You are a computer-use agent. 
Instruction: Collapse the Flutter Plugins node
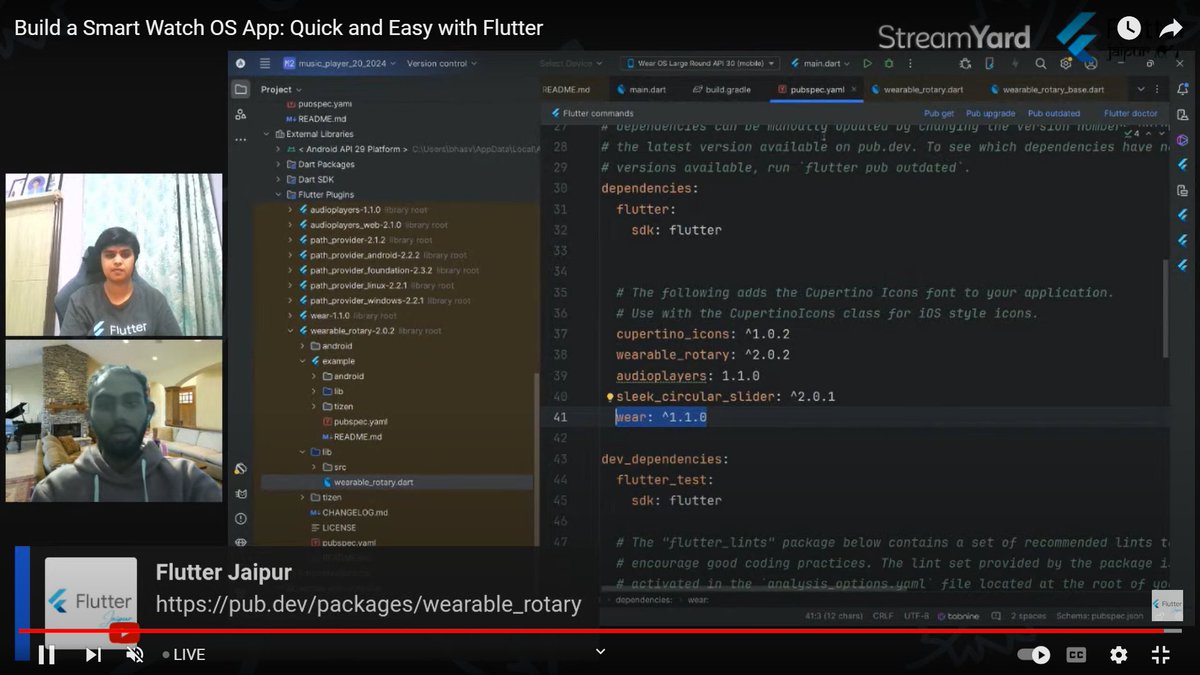coord(278,194)
